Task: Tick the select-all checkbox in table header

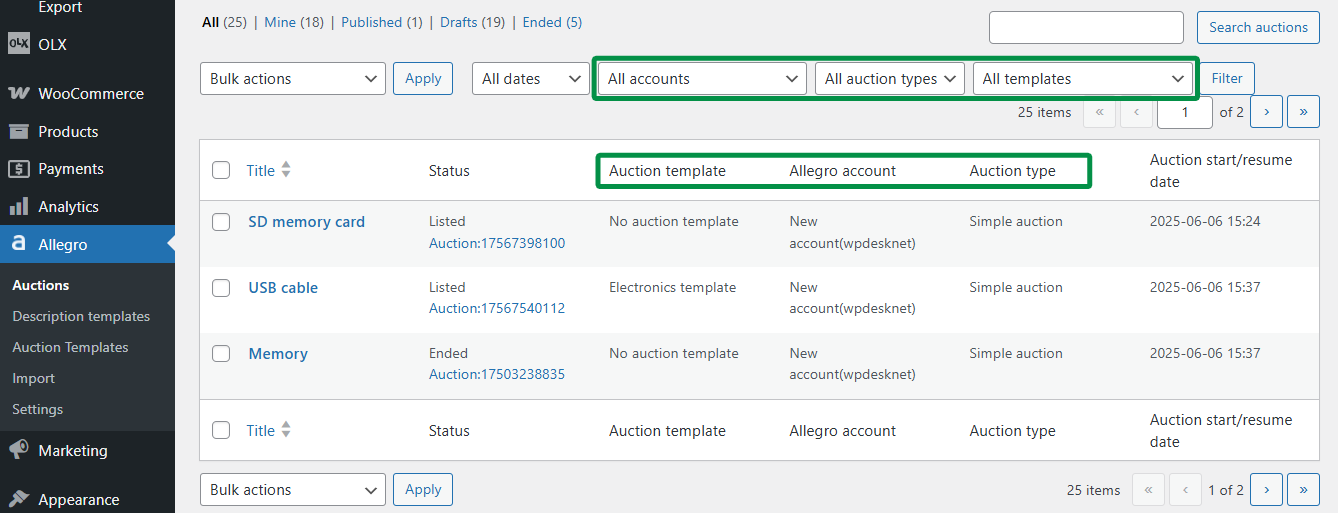Action: click(221, 170)
